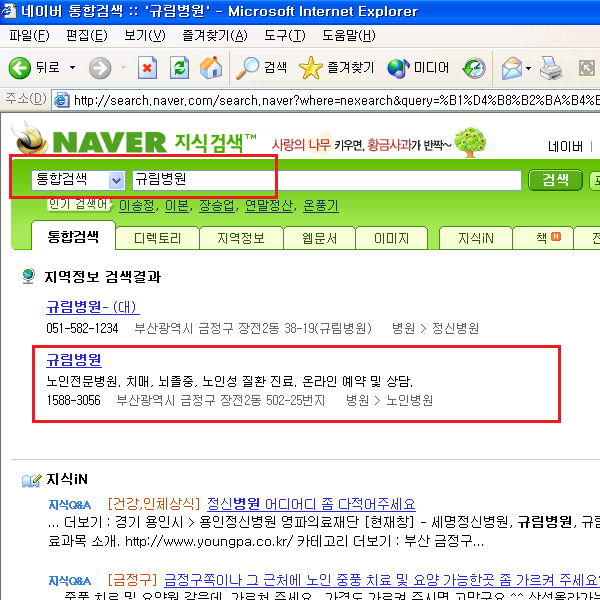Switch to the 지역정보 tab

[240, 239]
